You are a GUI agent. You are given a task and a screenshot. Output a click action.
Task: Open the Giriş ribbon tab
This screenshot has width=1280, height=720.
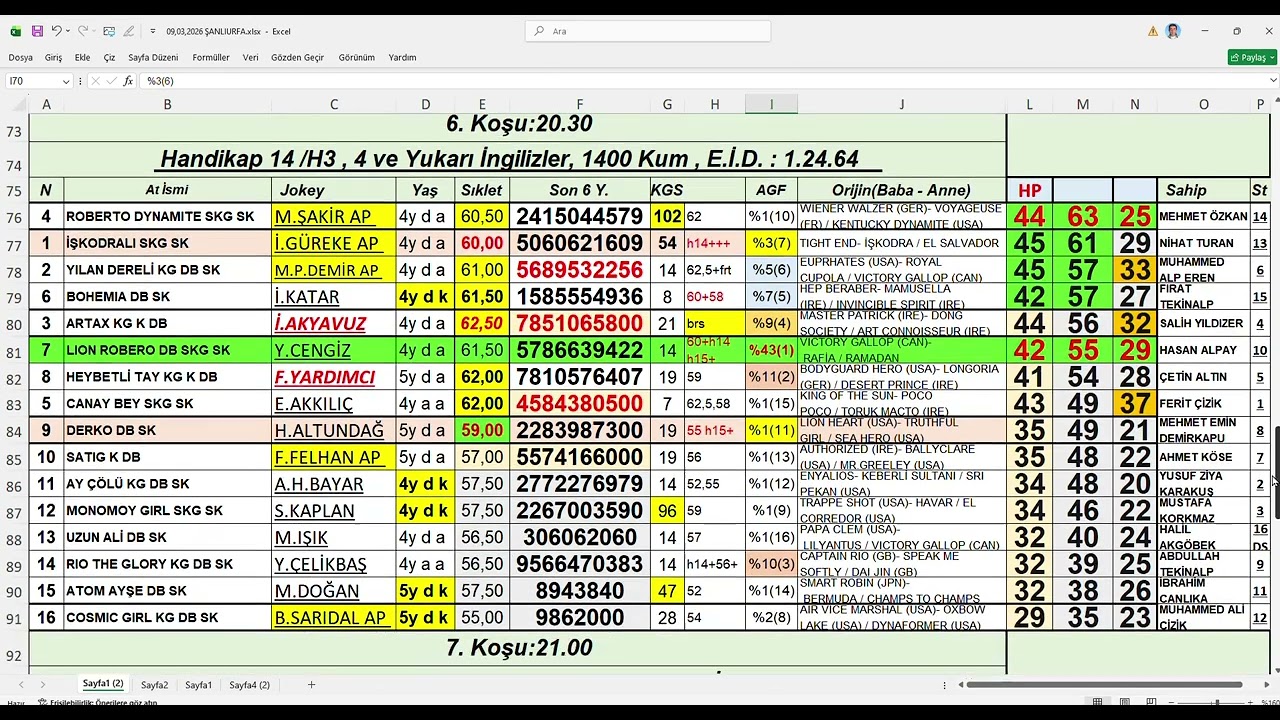coord(53,57)
